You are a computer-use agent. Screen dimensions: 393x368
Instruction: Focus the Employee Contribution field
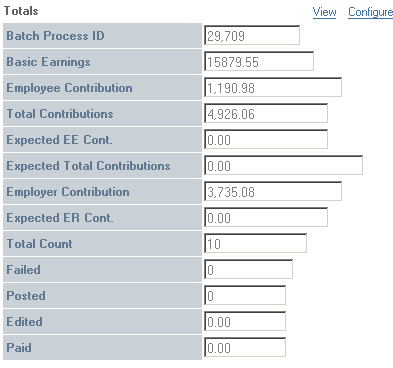(x=273, y=87)
